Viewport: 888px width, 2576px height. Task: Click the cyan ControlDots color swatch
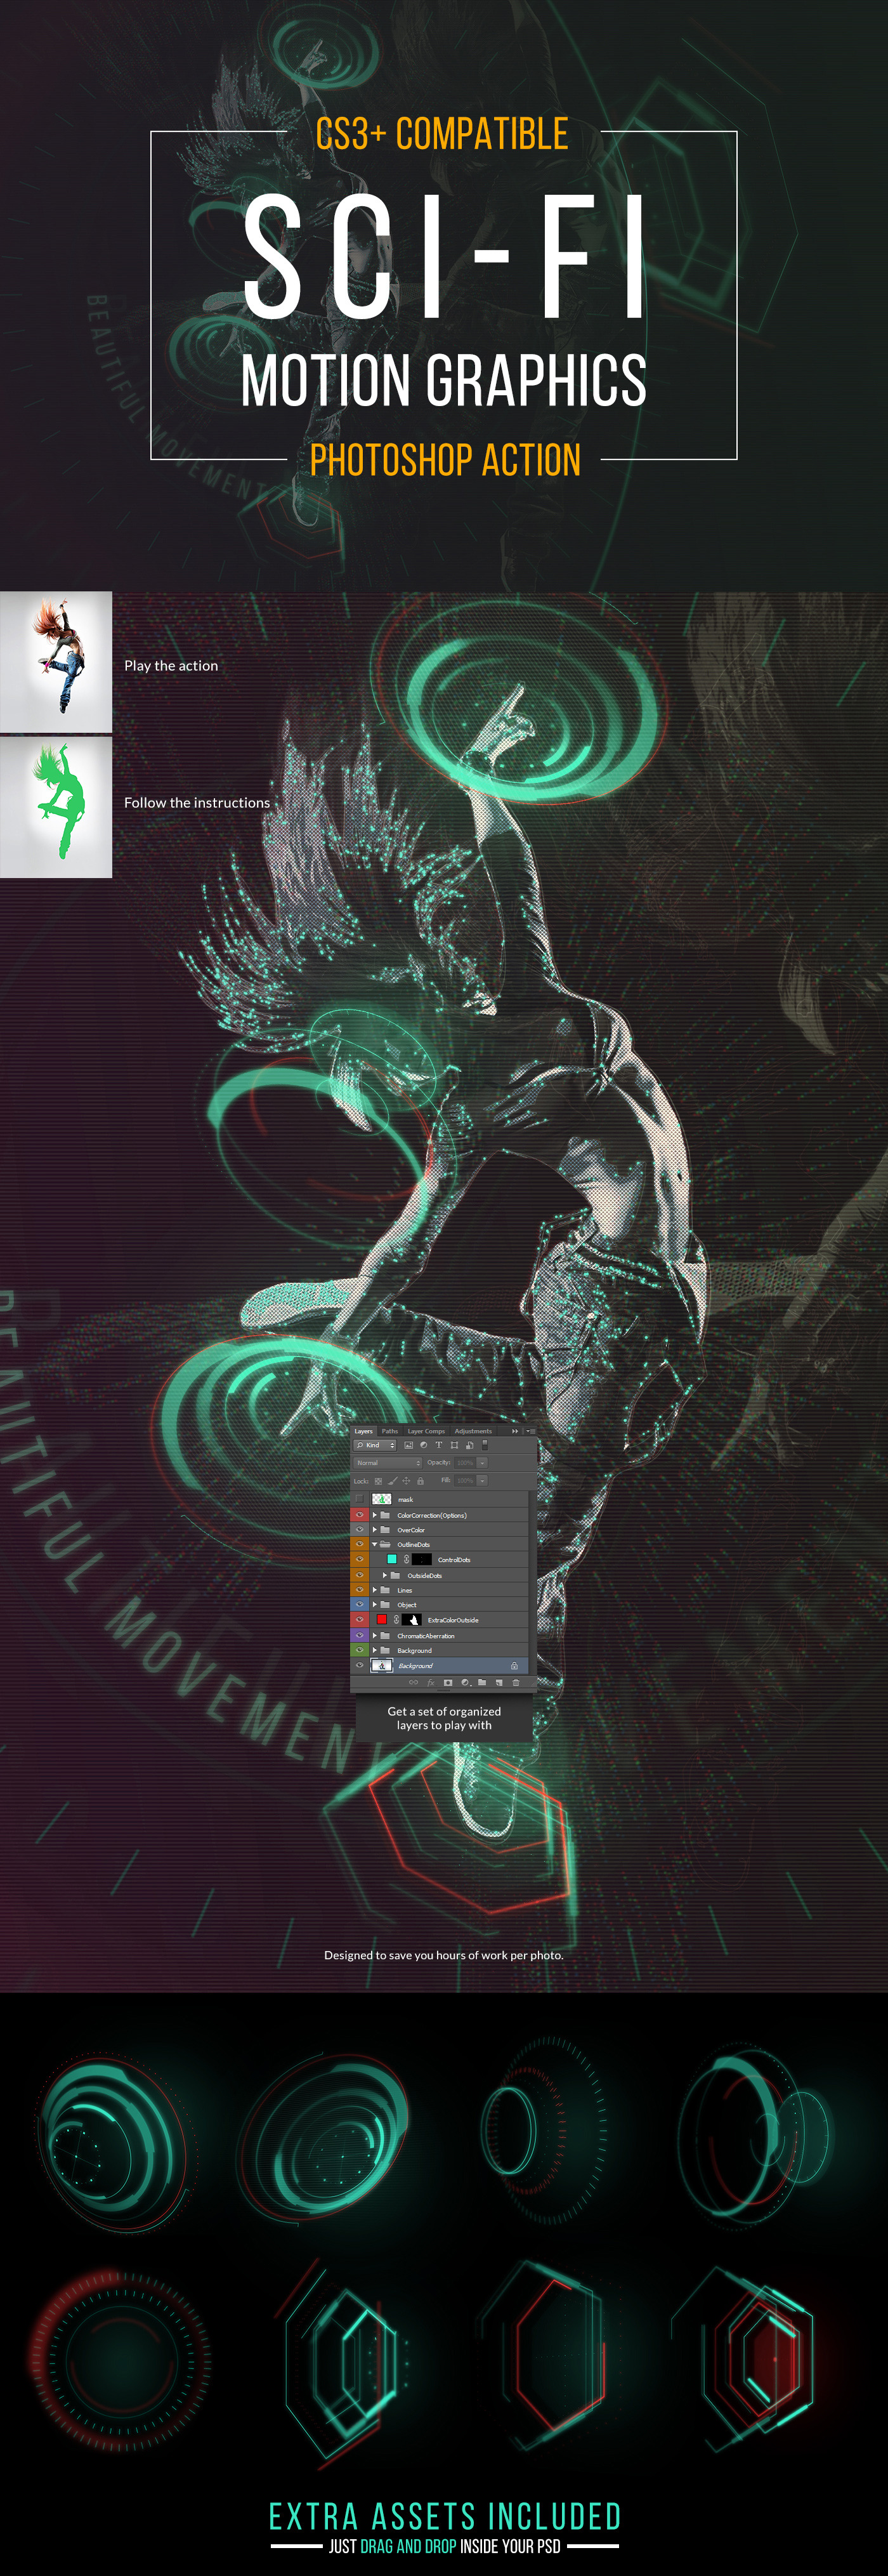(392, 1559)
